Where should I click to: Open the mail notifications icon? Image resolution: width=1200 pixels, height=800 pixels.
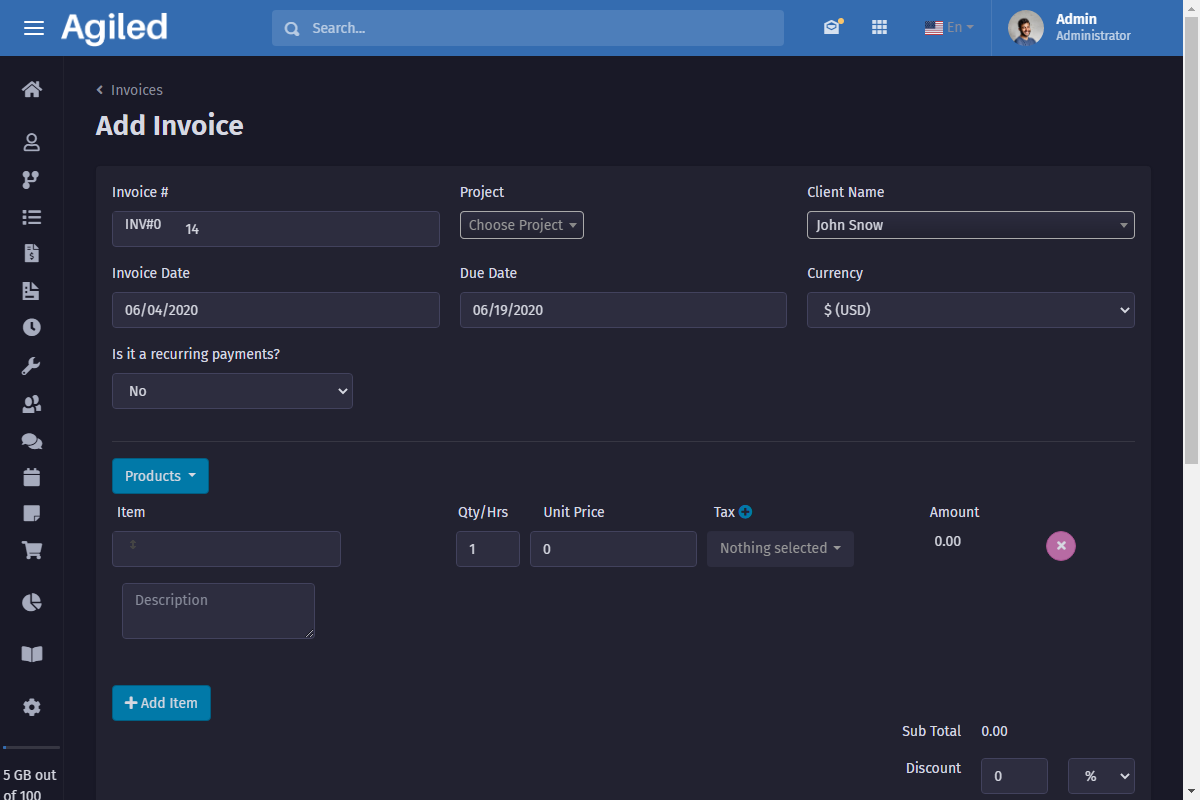[x=832, y=28]
